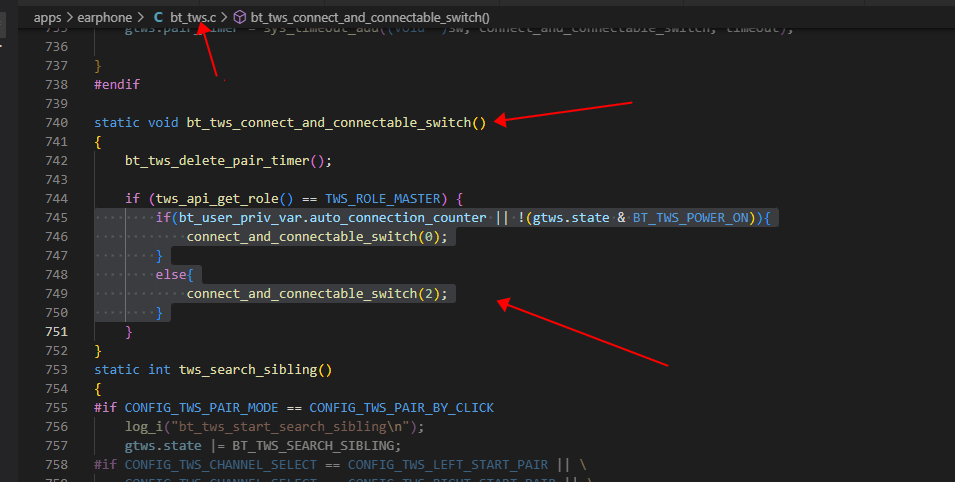Click line number 752

tap(57, 350)
